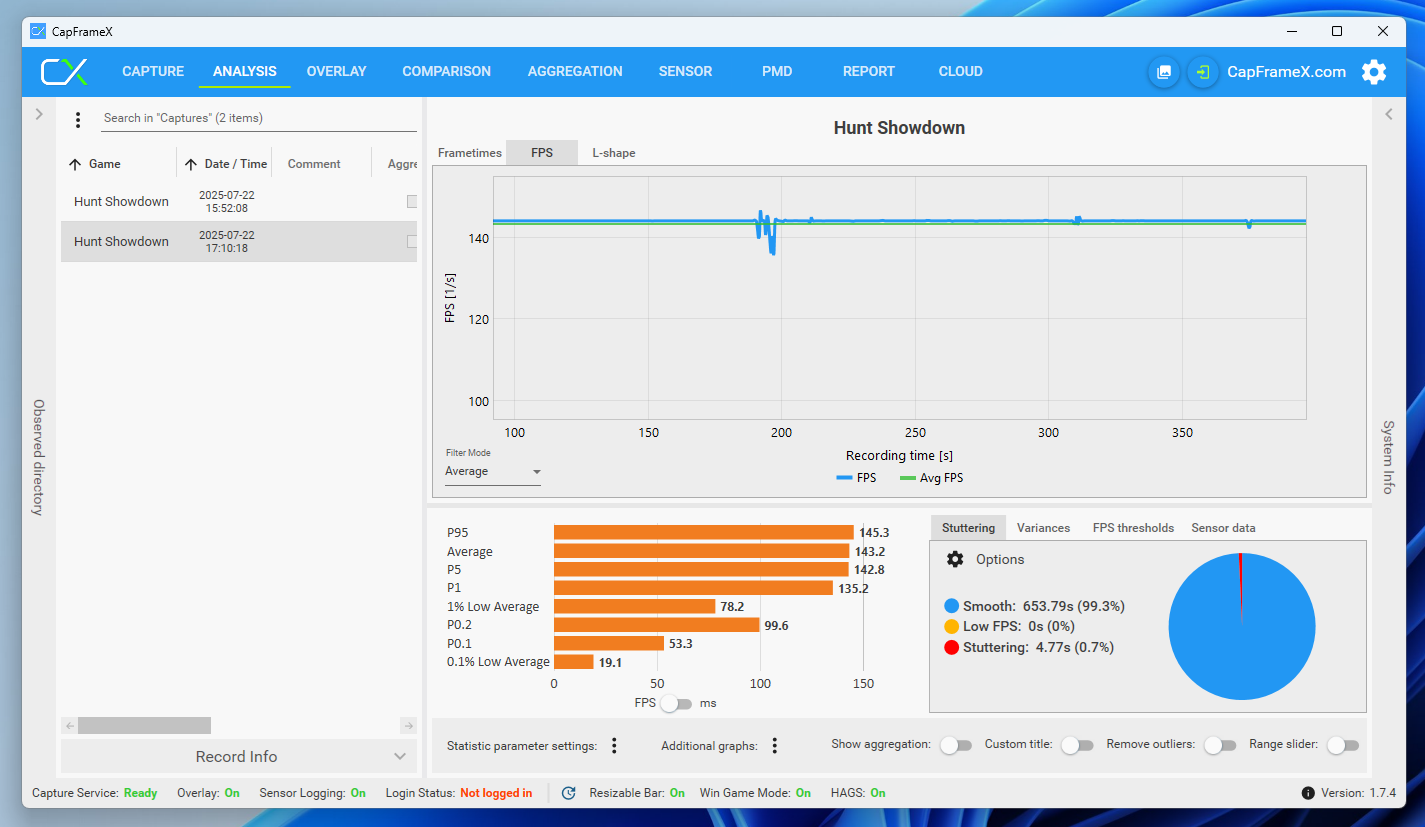
Task: Click the screenshot gallery icon in header
Action: tap(1163, 72)
